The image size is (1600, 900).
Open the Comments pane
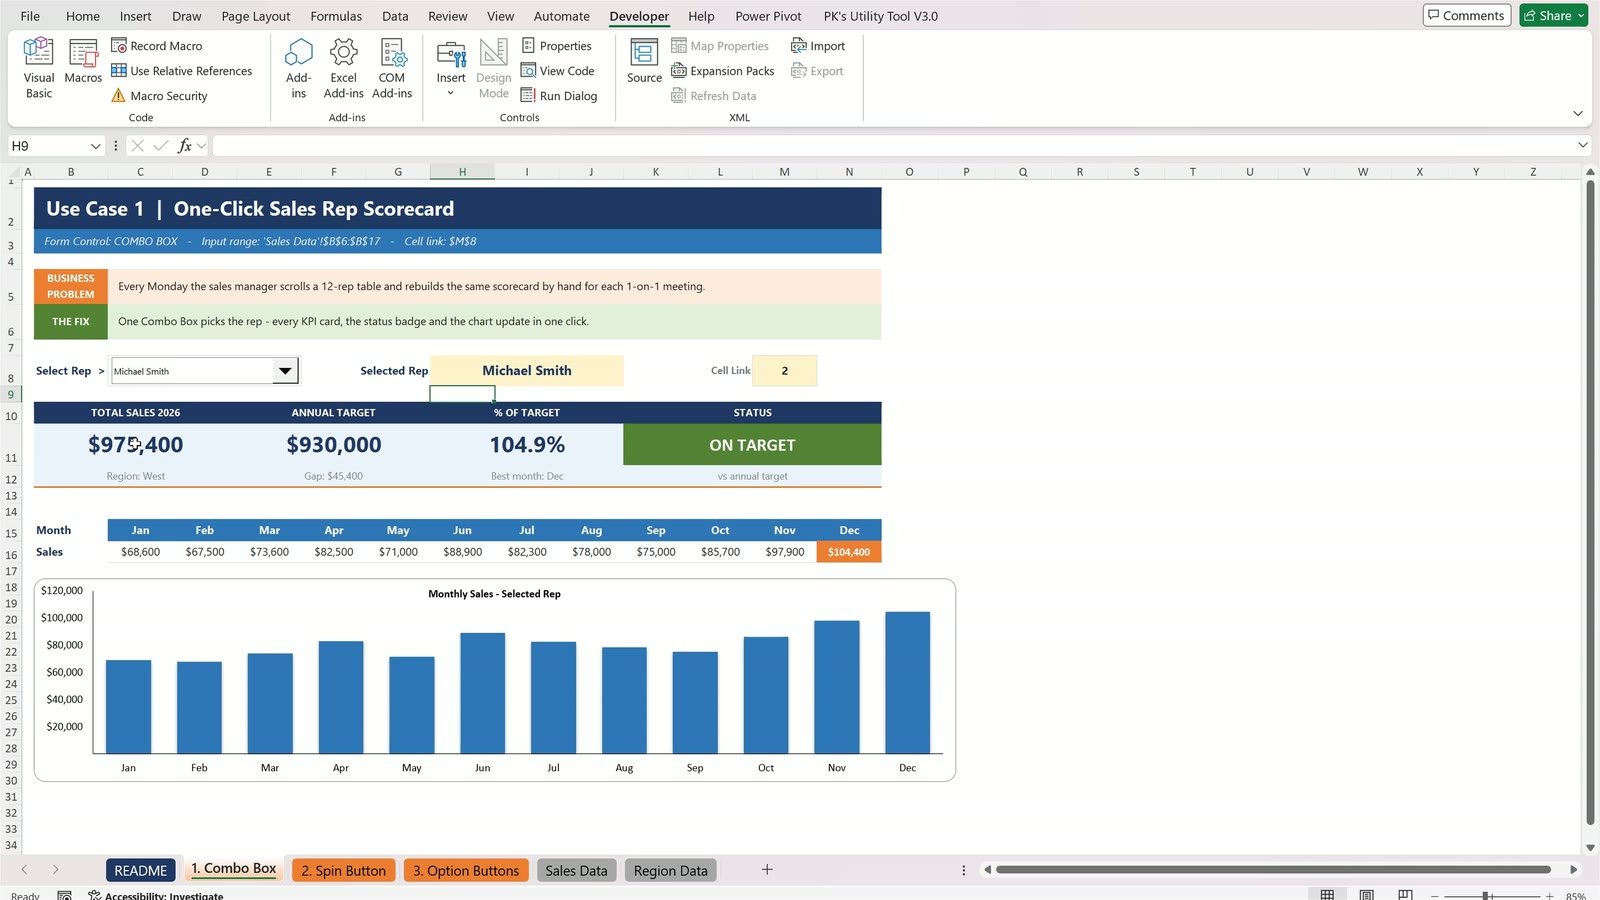(1466, 15)
